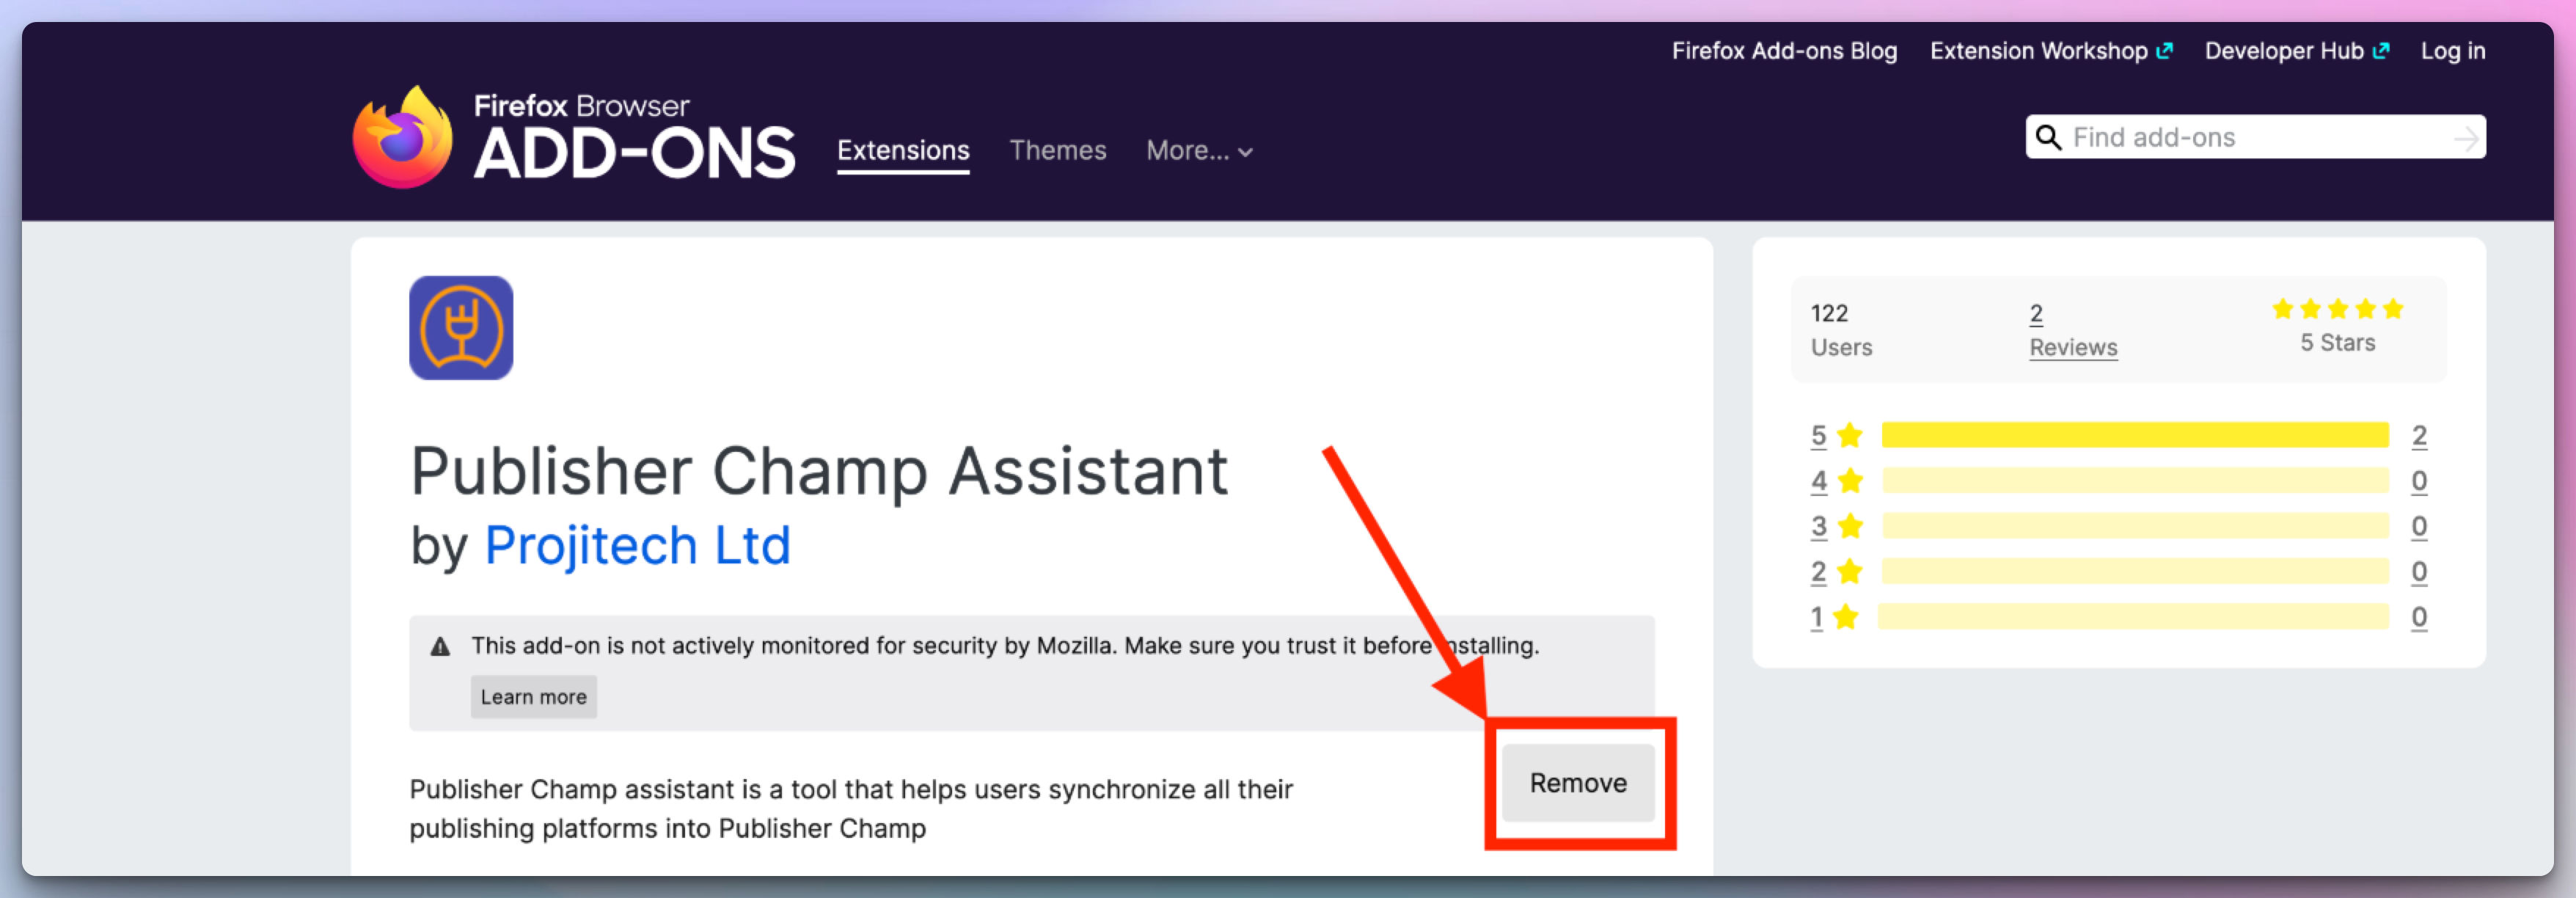Viewport: 2576px width, 898px height.
Task: Click the Remove button
Action: (1578, 783)
